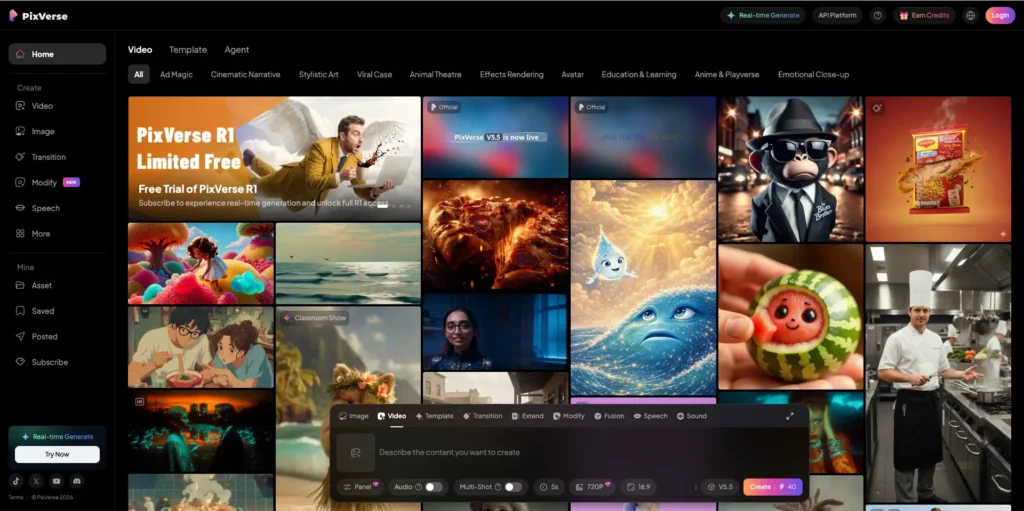This screenshot has height=511, width=1024.
Task: Open the monkey in sunglasses video thumbnail
Action: click(790, 169)
